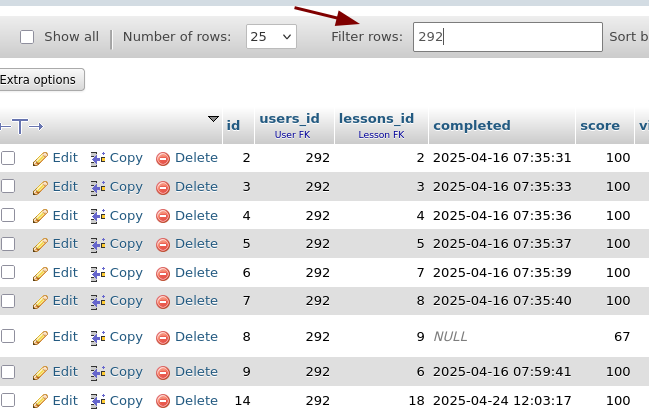Click the red Delete icon for row id 6
Image resolution: width=649 pixels, height=420 pixels.
click(x=163, y=274)
